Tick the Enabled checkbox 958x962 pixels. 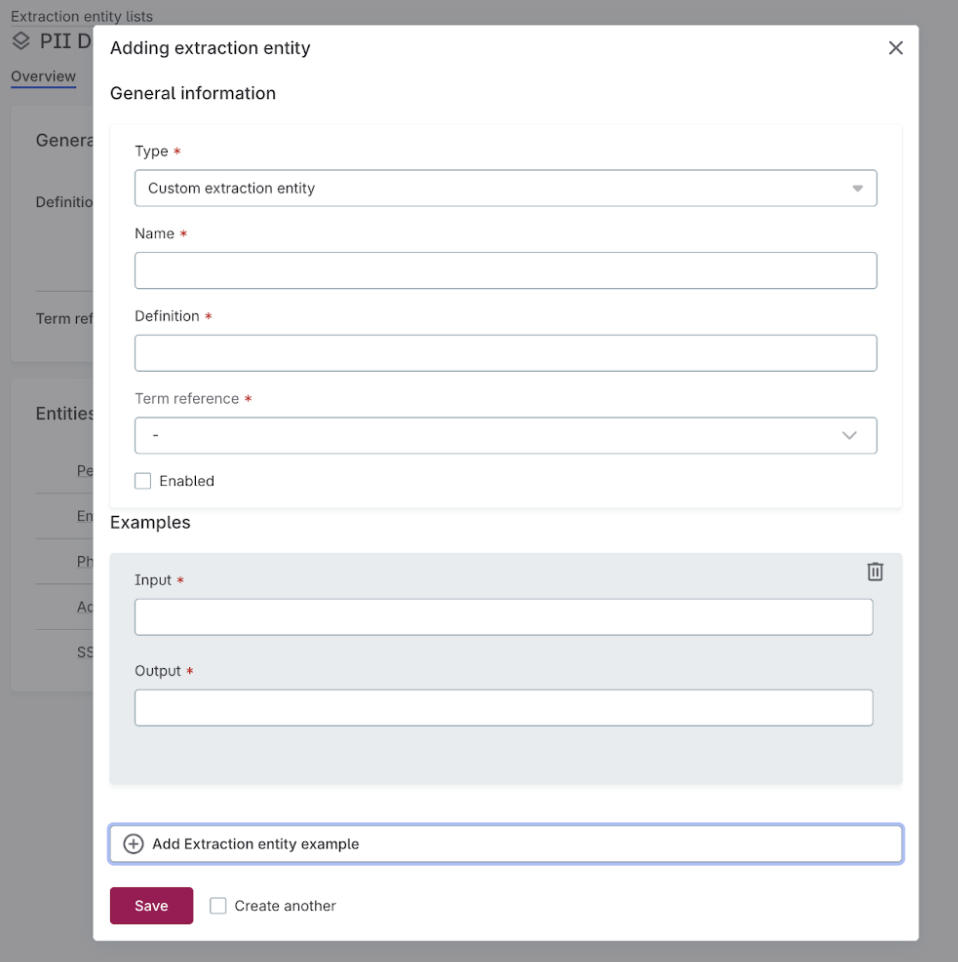143,481
